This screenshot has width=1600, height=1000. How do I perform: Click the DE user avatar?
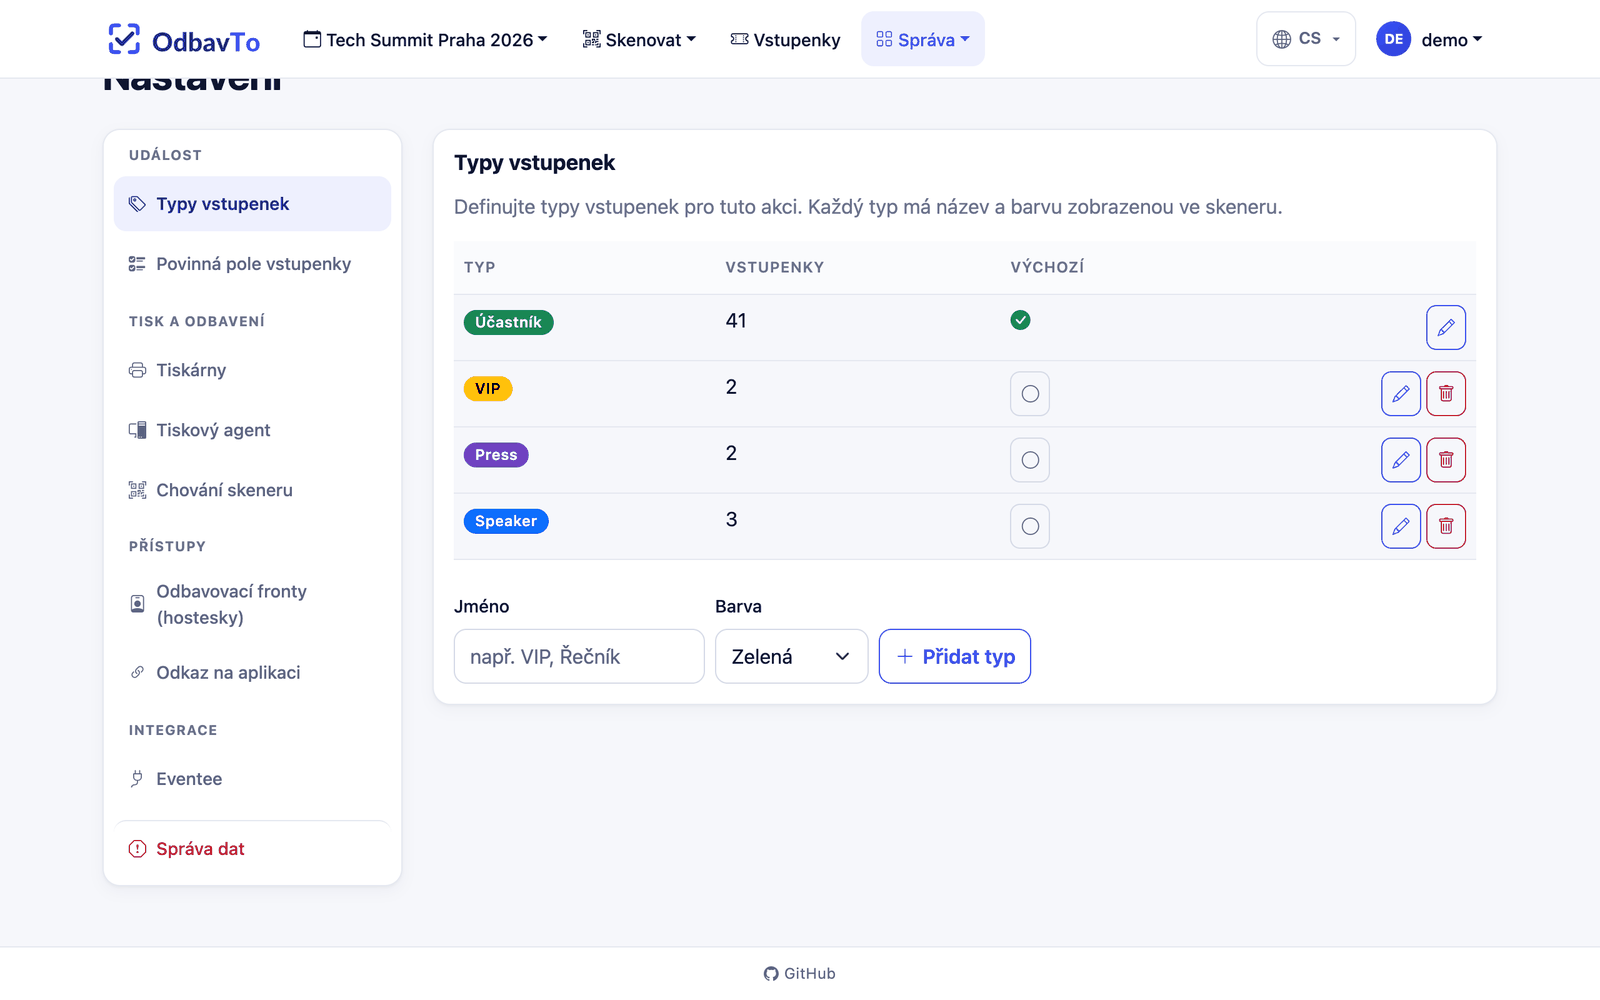pos(1393,39)
